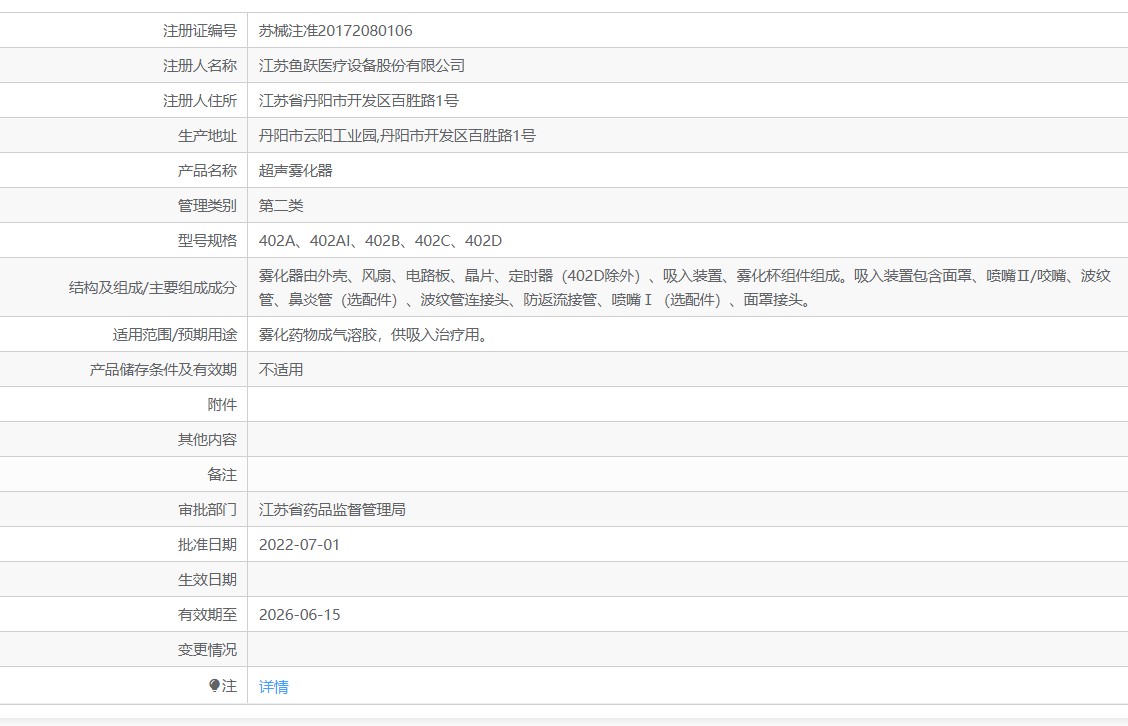Click the 生产地址 label

(x=207, y=135)
